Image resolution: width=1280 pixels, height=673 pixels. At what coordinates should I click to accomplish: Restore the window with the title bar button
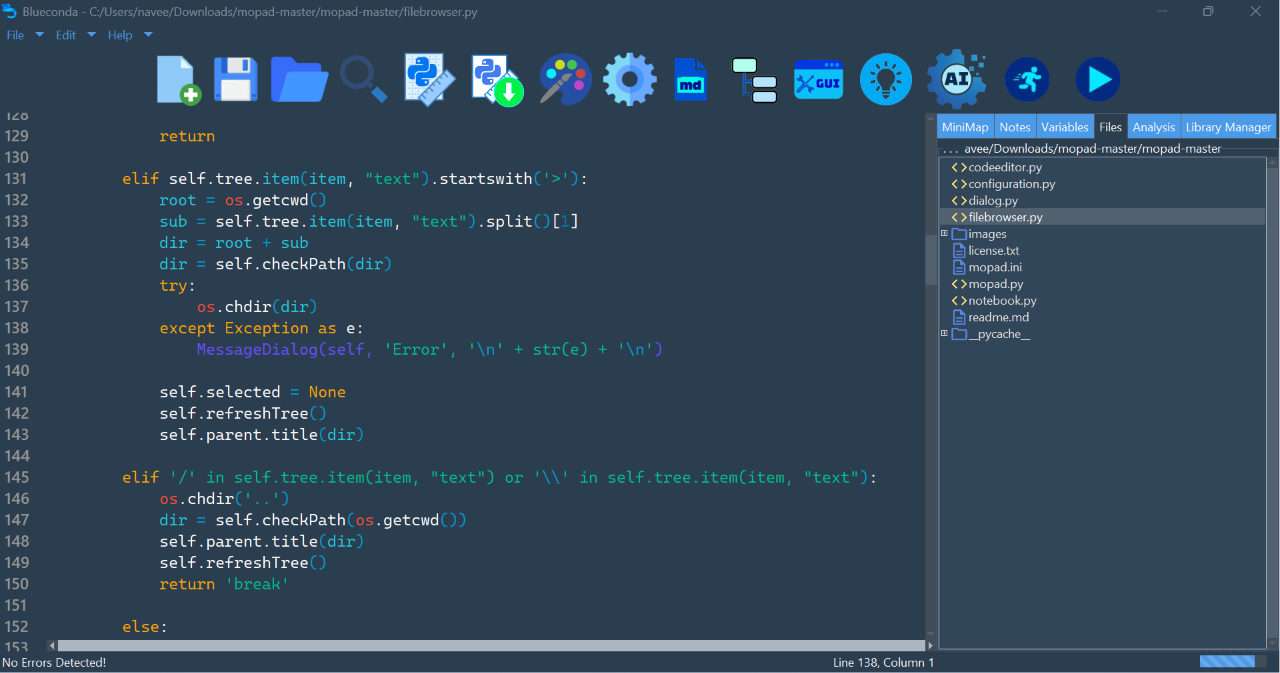point(1208,11)
